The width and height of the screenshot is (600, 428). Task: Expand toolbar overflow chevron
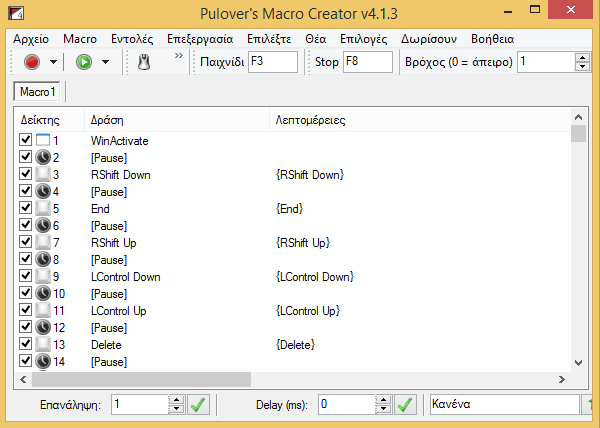tap(178, 56)
